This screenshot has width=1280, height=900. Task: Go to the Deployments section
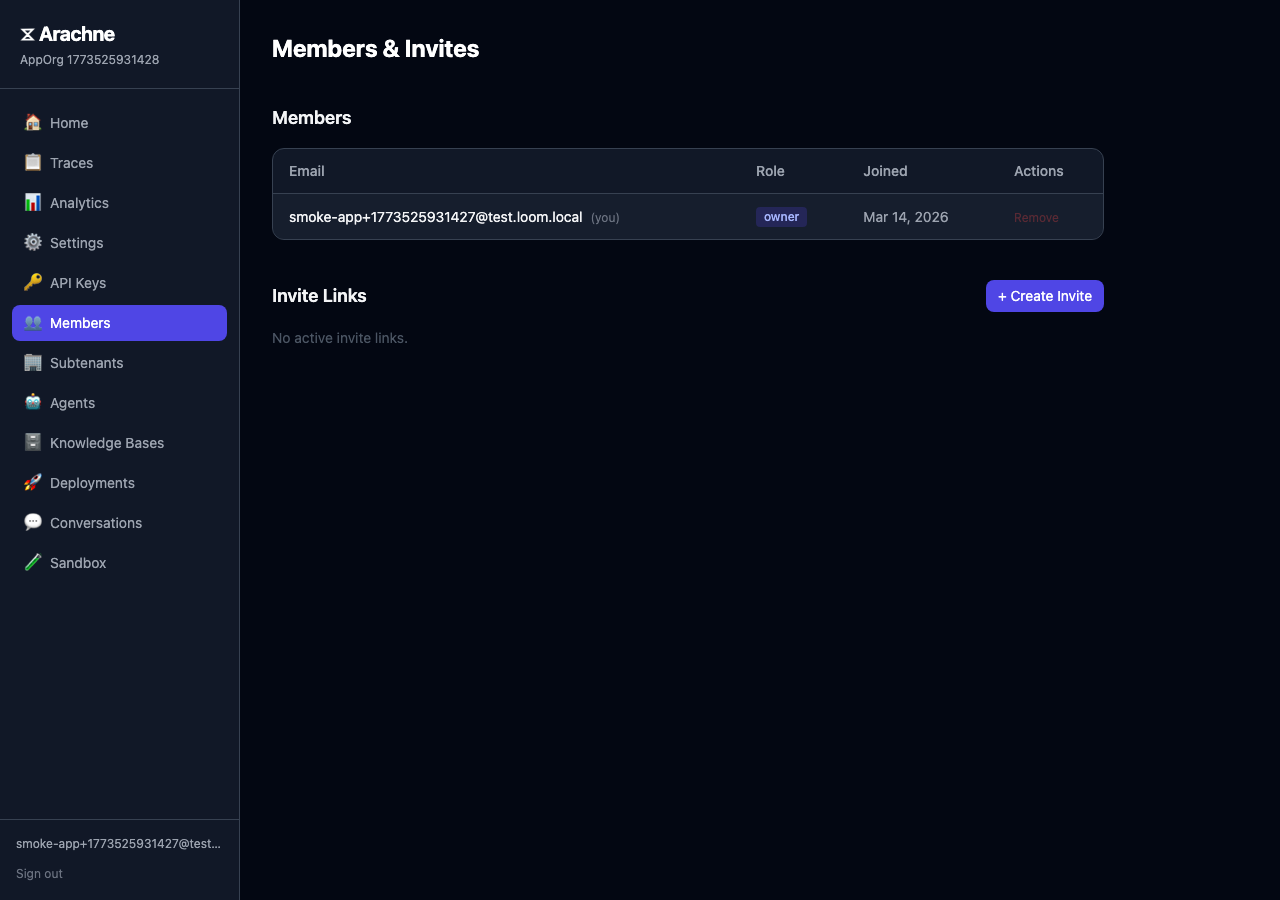click(92, 483)
